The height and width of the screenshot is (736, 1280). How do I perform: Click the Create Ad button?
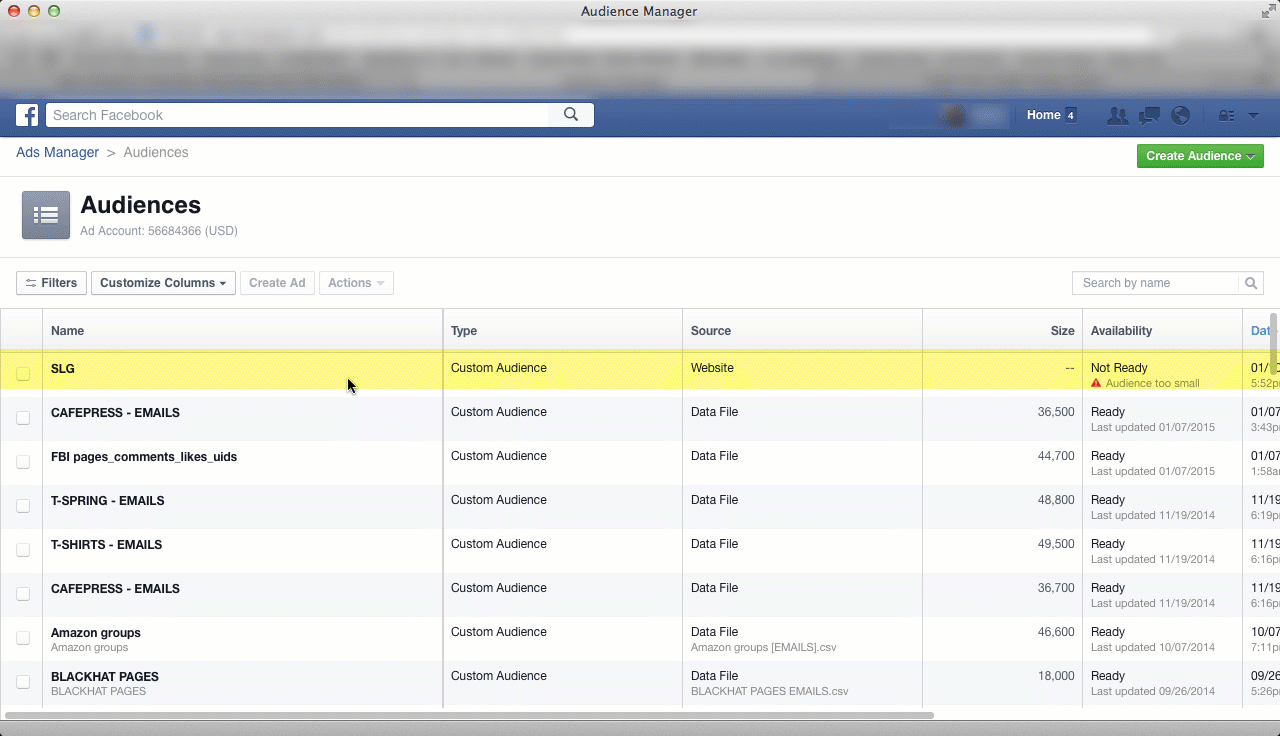point(277,283)
